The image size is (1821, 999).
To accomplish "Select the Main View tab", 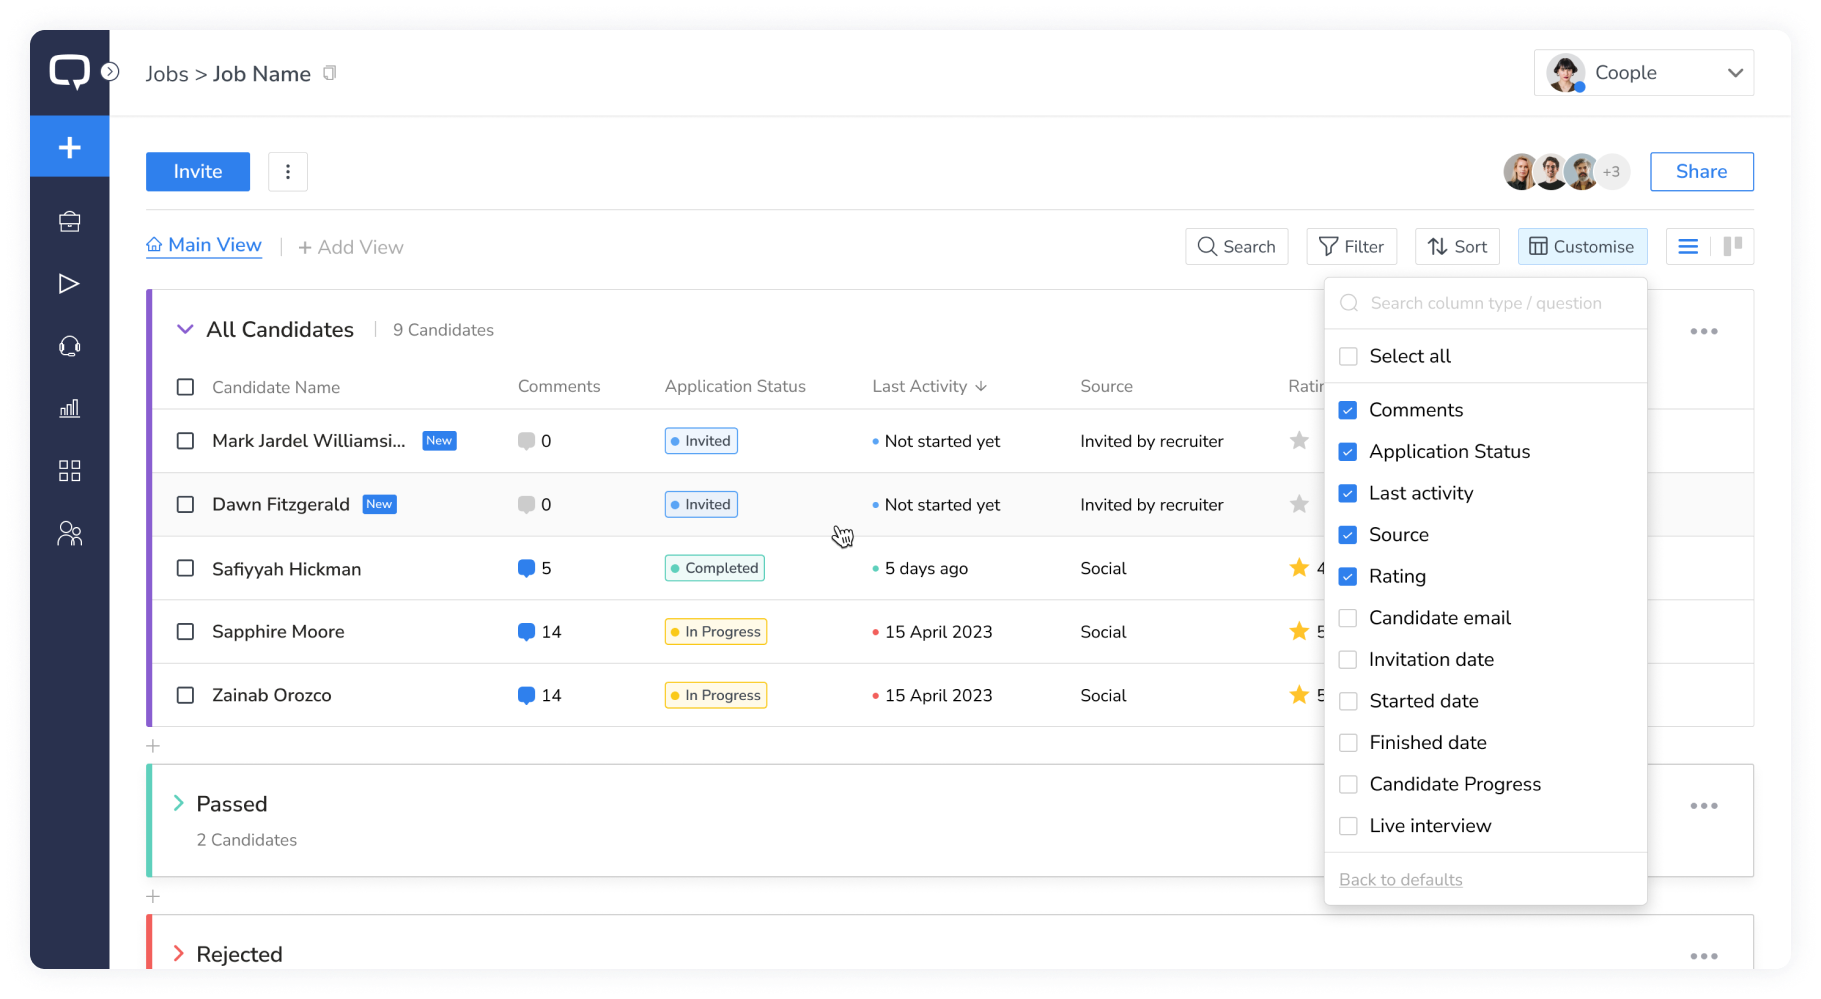I will (x=204, y=245).
